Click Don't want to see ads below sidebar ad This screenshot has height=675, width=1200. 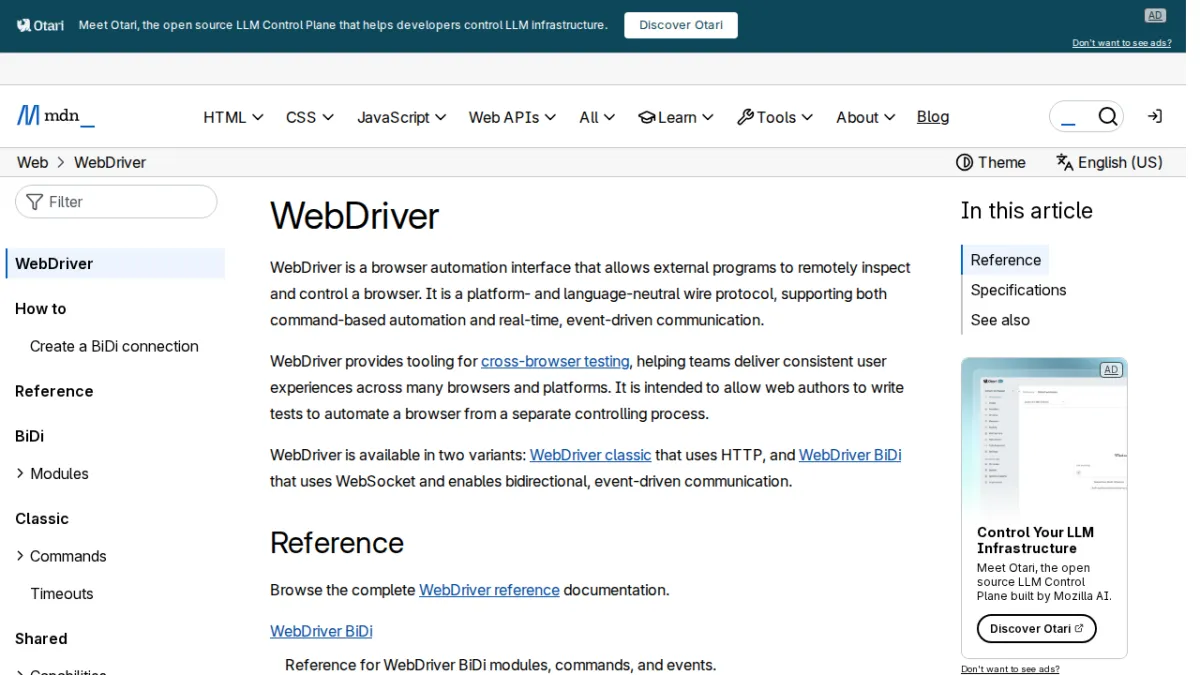(1010, 669)
